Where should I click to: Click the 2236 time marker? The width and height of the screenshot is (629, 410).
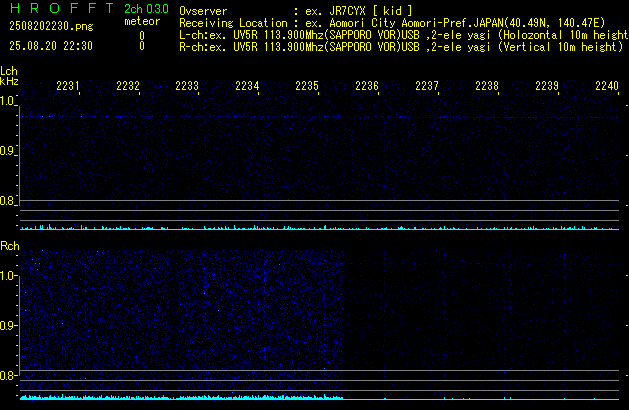tap(367, 86)
